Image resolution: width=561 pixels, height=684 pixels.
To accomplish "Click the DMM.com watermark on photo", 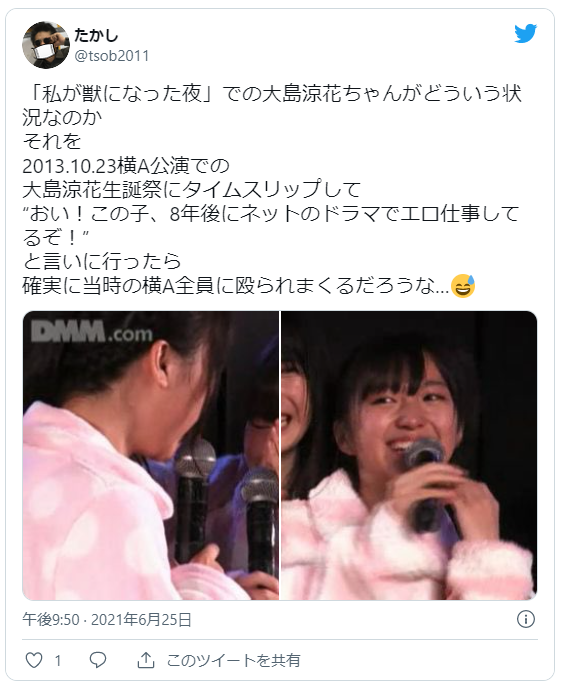I will tap(92, 332).
